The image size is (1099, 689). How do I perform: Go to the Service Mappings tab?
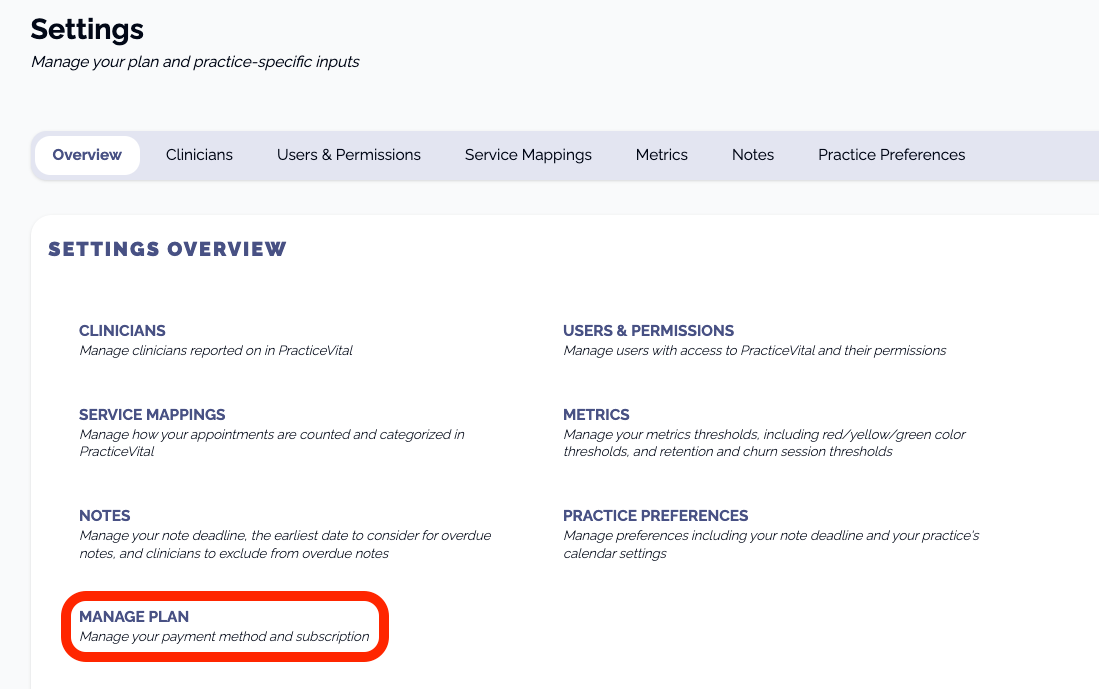click(x=528, y=155)
